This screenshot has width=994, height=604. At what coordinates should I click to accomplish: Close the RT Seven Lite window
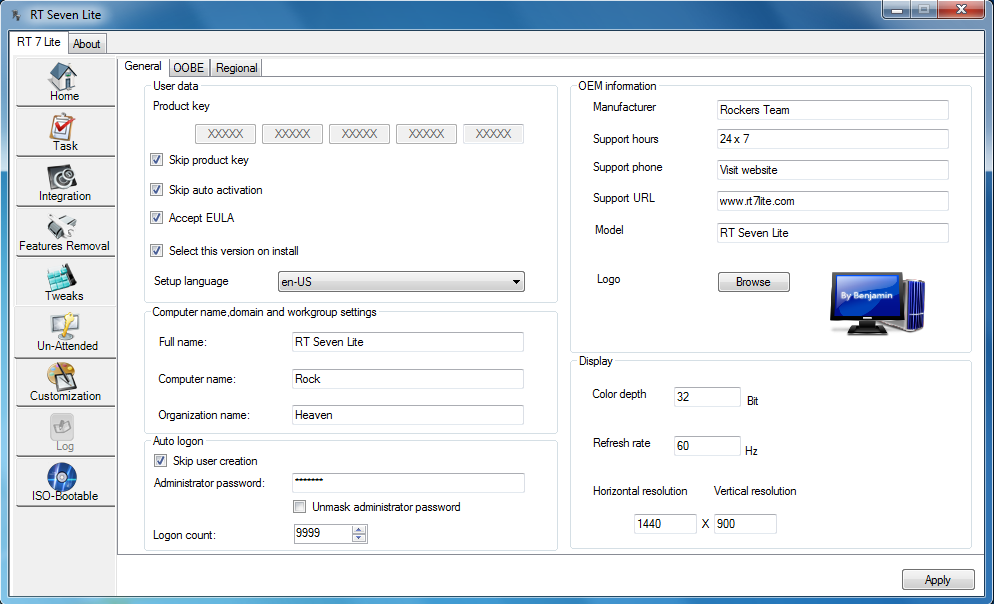click(x=961, y=10)
